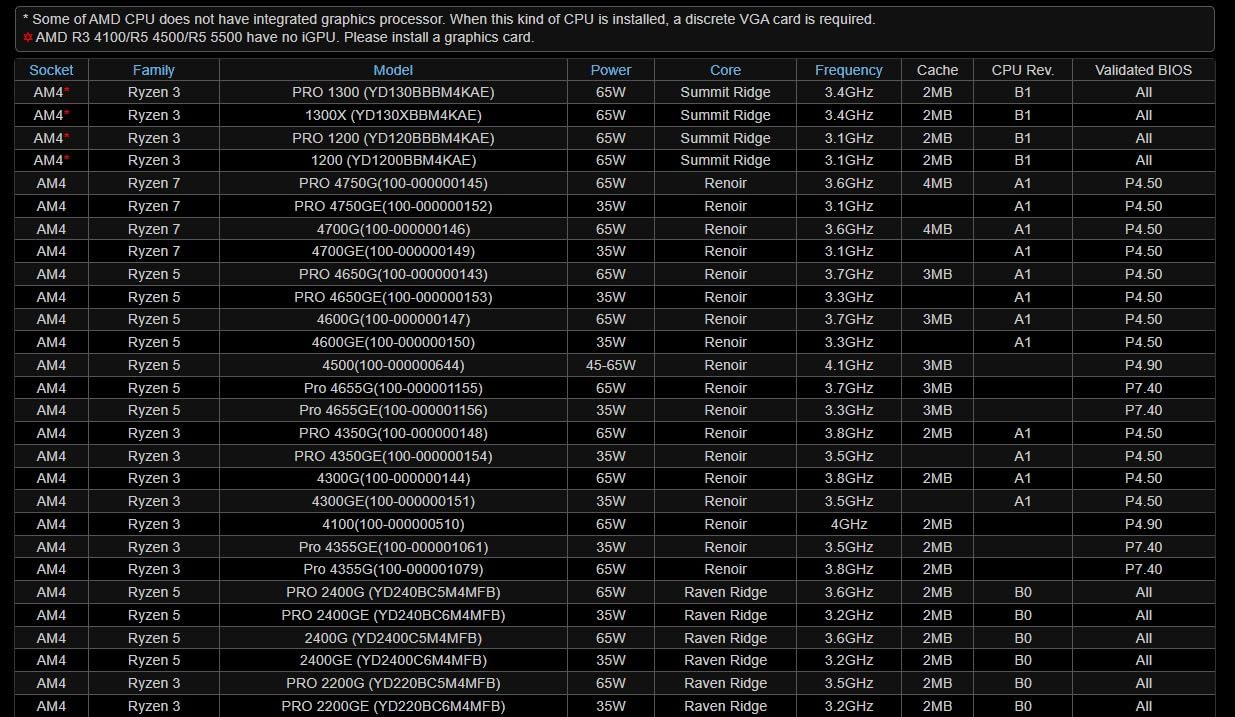Click the Validated BIOS column header
This screenshot has width=1235, height=717.
[x=1143, y=70]
